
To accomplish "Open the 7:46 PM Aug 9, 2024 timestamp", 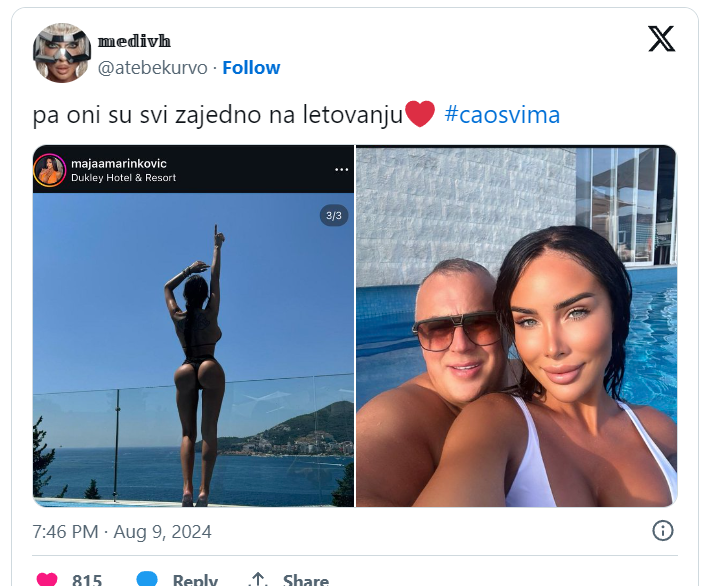I will [x=122, y=532].
